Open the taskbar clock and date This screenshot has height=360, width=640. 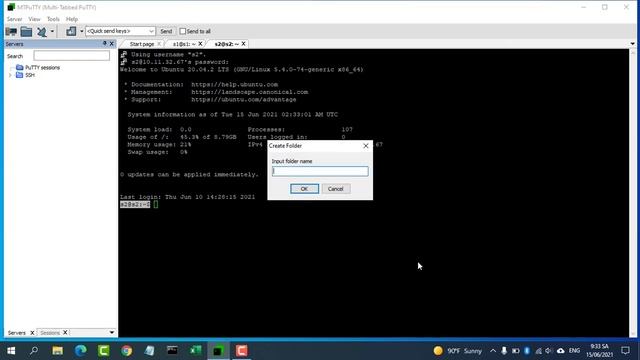point(600,351)
